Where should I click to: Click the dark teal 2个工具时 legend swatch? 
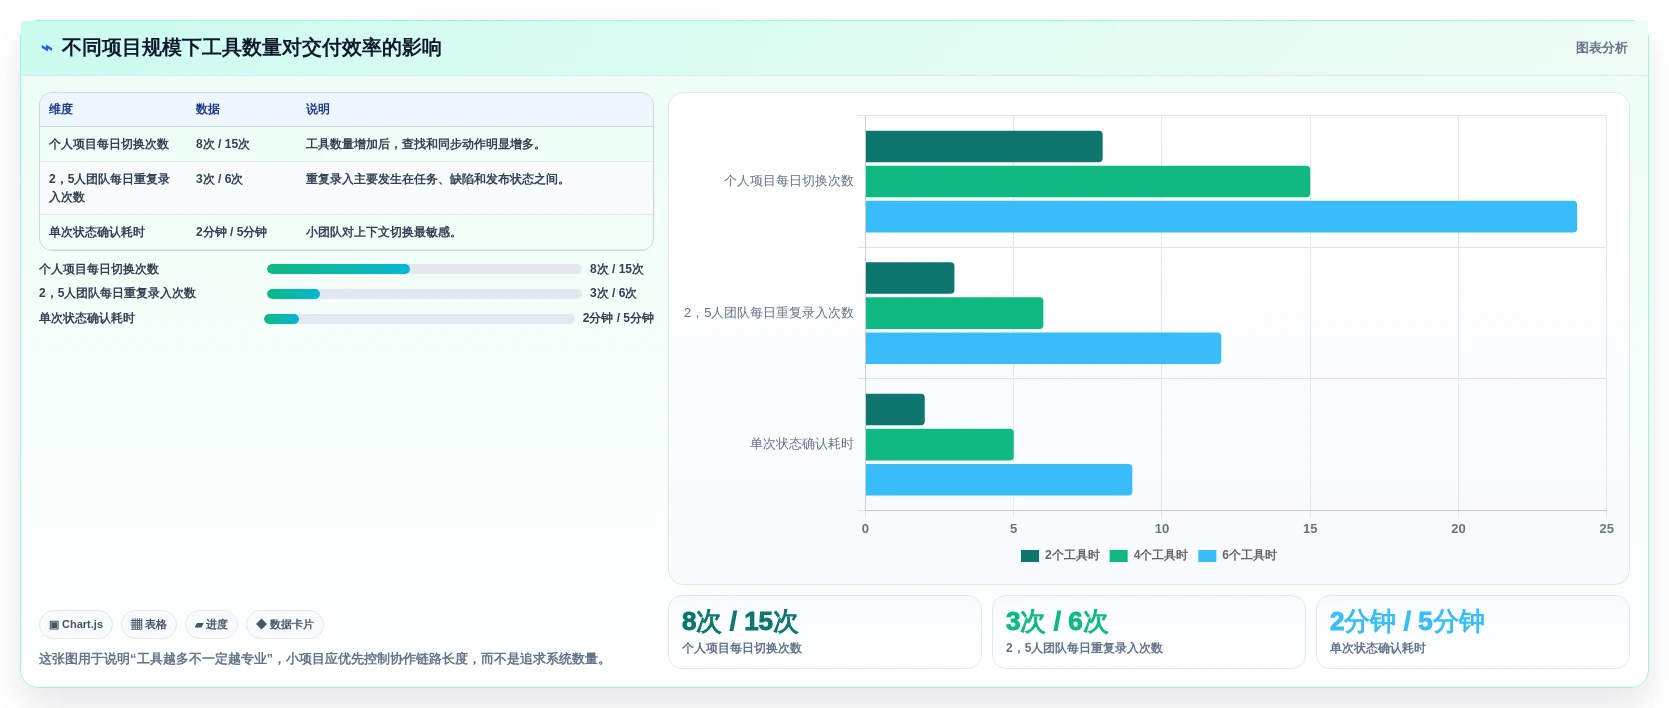(x=1030, y=556)
